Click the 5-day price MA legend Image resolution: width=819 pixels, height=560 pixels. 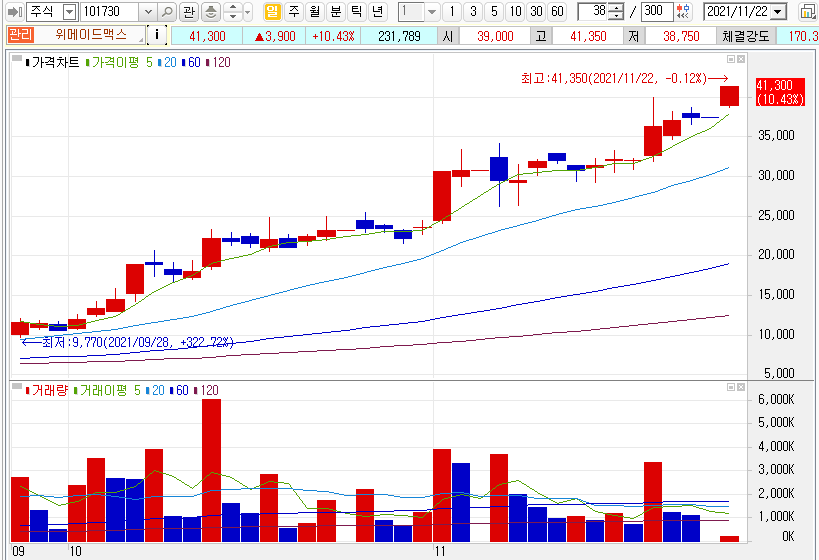point(149,62)
